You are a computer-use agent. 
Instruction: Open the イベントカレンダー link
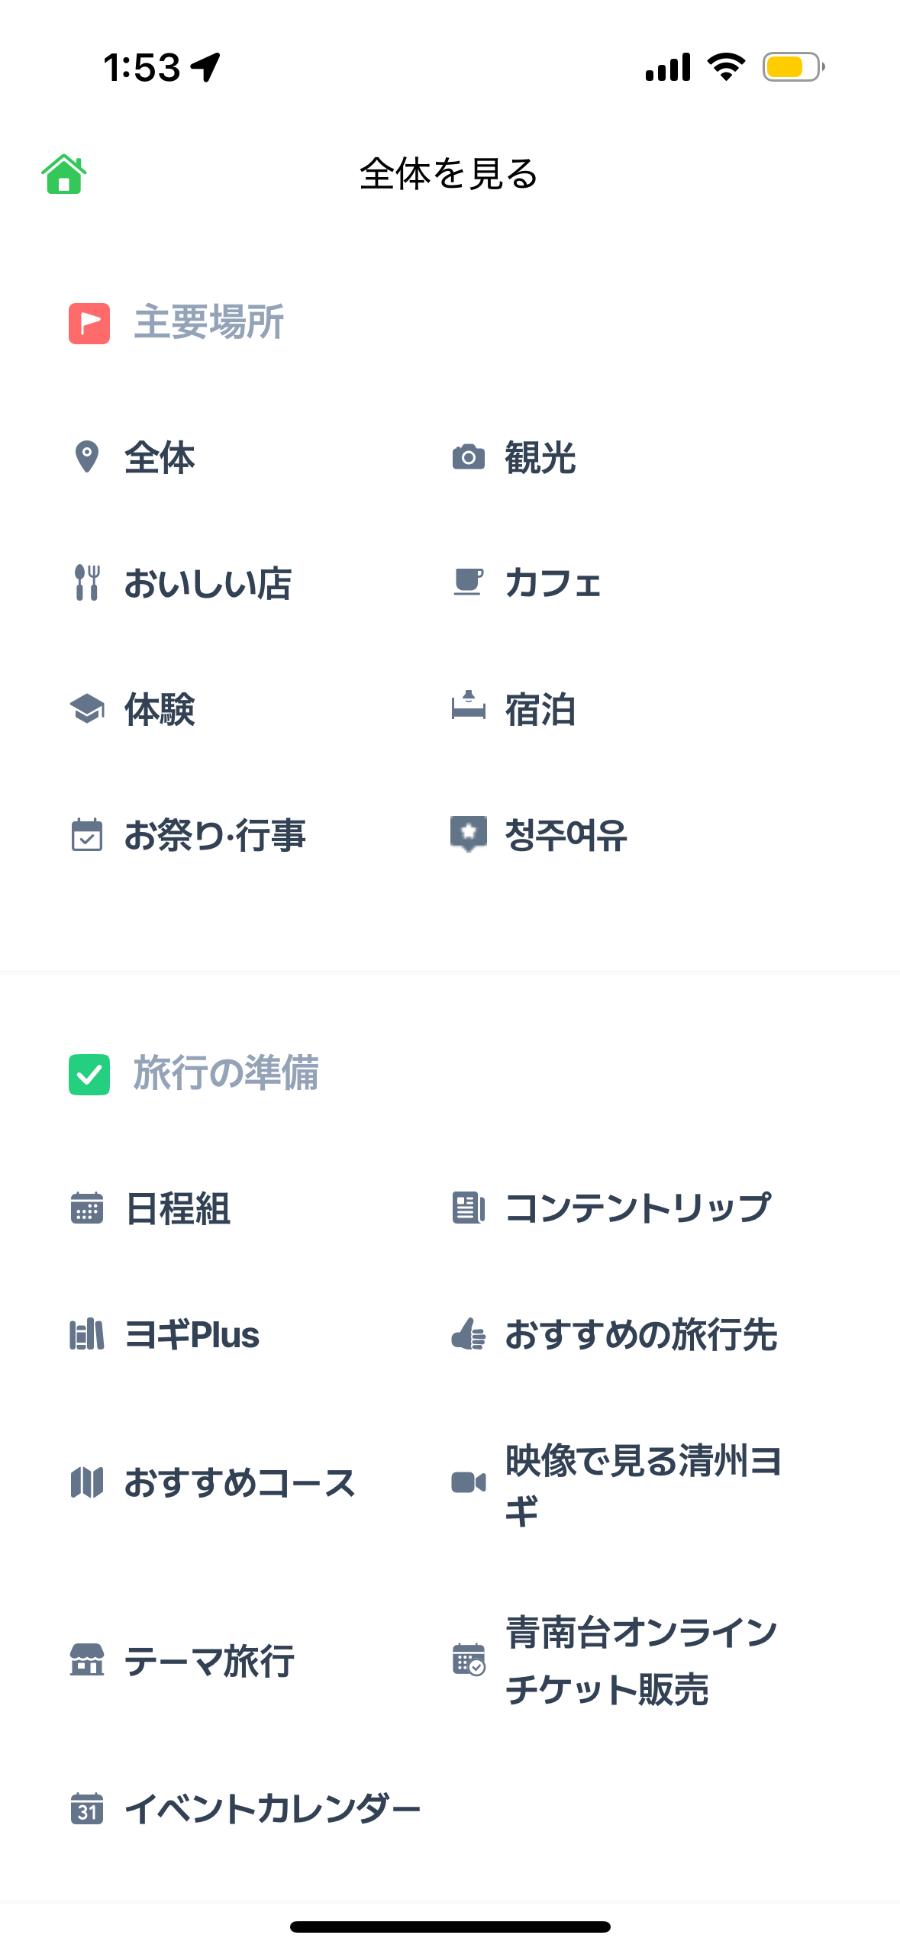[x=272, y=1809]
